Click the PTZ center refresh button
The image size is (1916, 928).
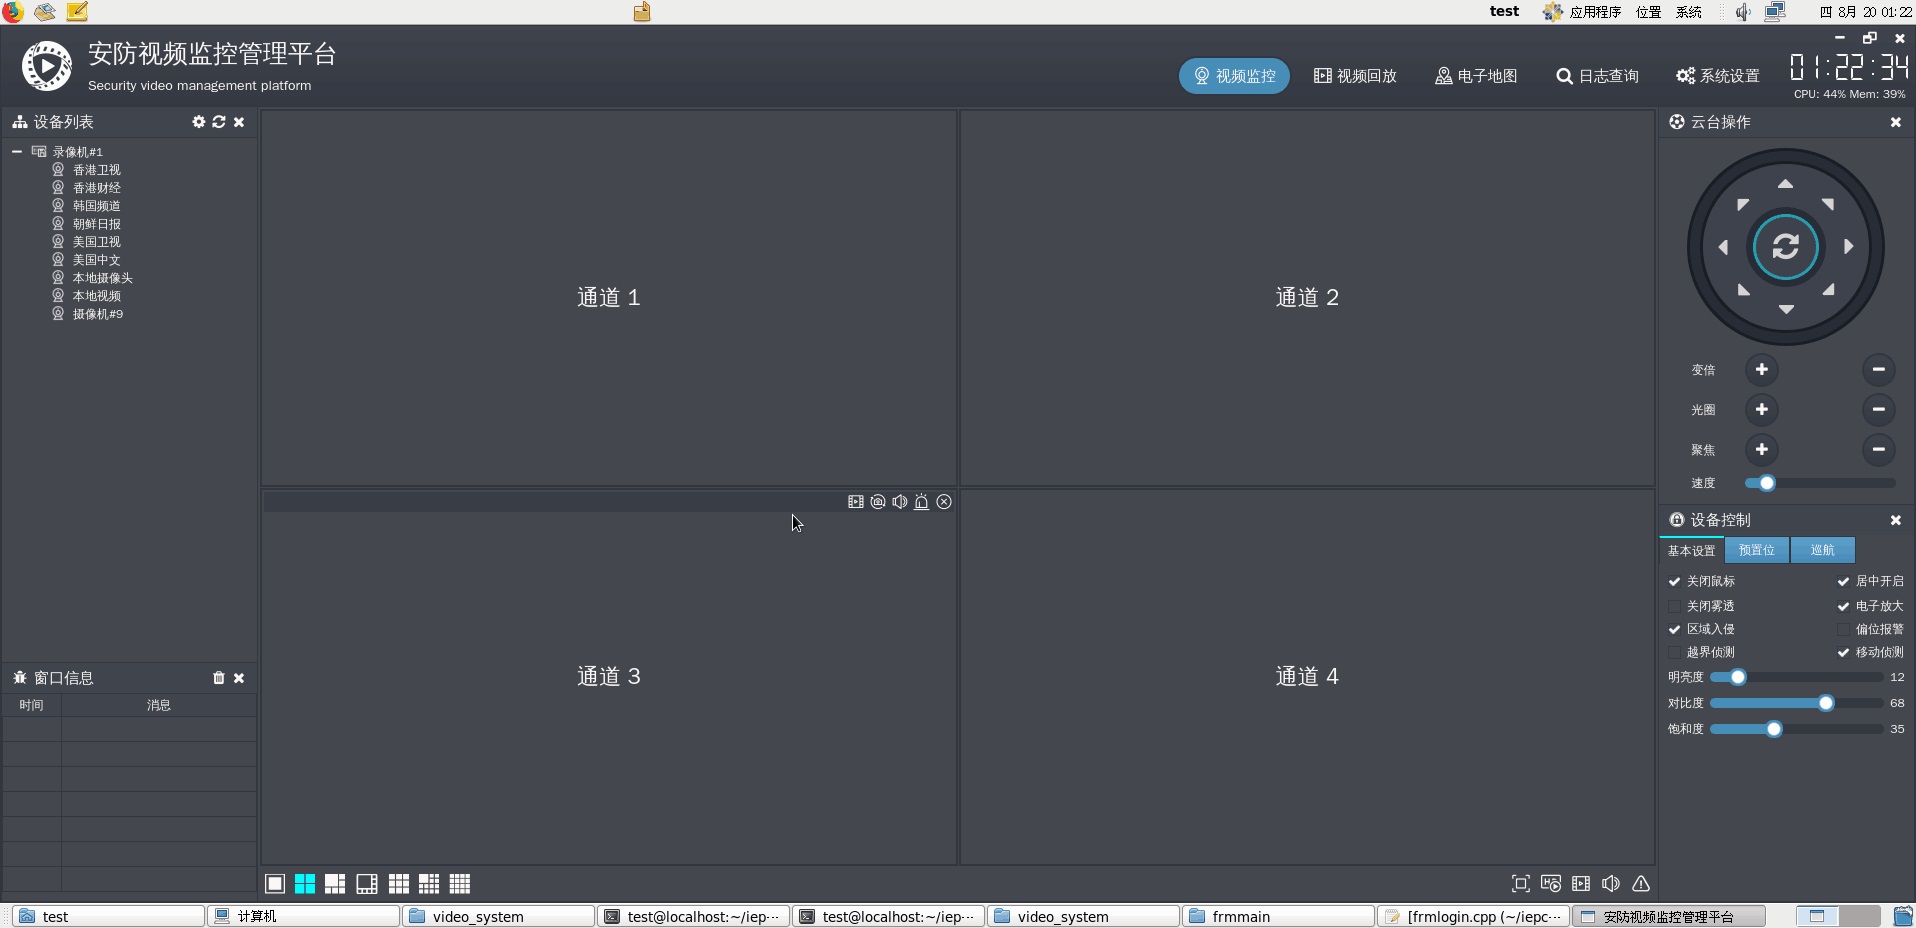coord(1785,247)
